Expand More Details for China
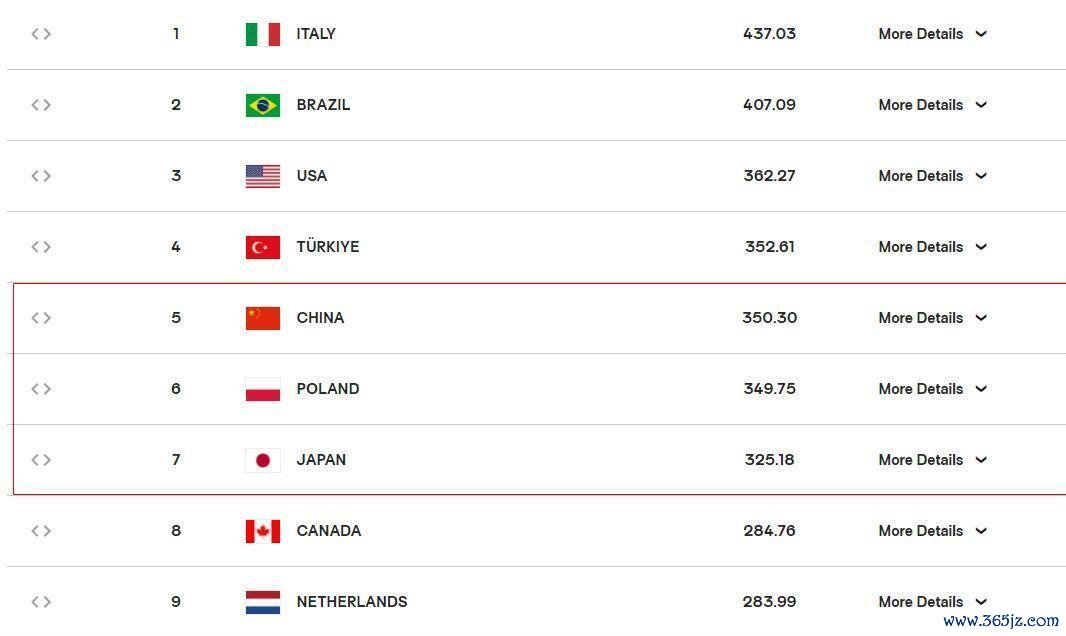Image resolution: width=1066 pixels, height=636 pixels. click(932, 318)
